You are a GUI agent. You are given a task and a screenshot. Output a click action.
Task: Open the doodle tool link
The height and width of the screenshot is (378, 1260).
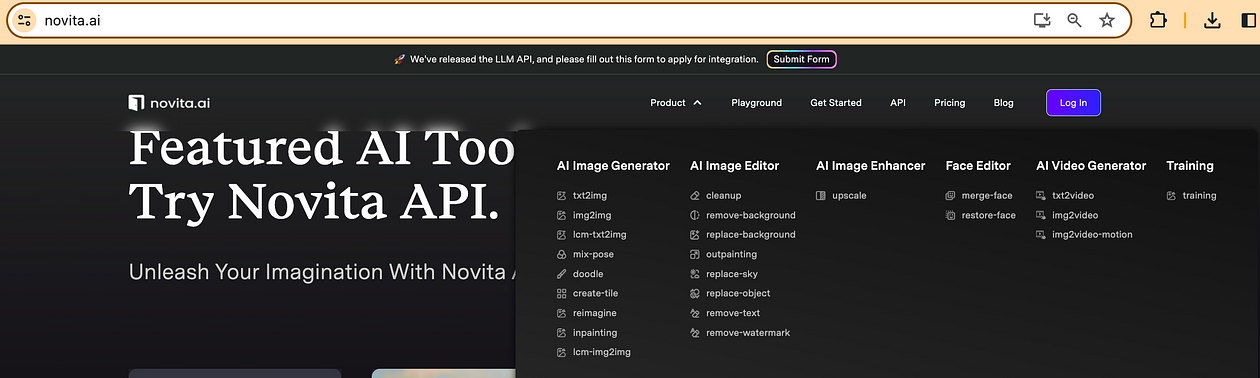pos(588,274)
